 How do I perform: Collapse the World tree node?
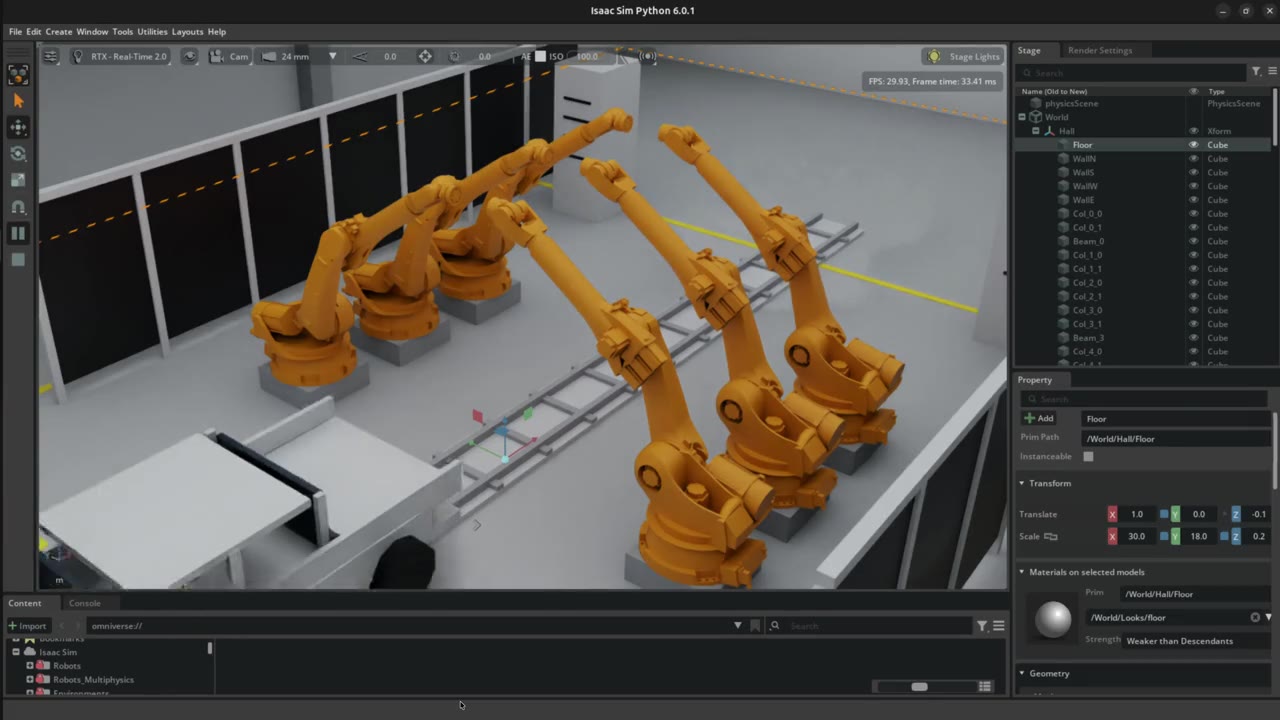[x=1022, y=117]
